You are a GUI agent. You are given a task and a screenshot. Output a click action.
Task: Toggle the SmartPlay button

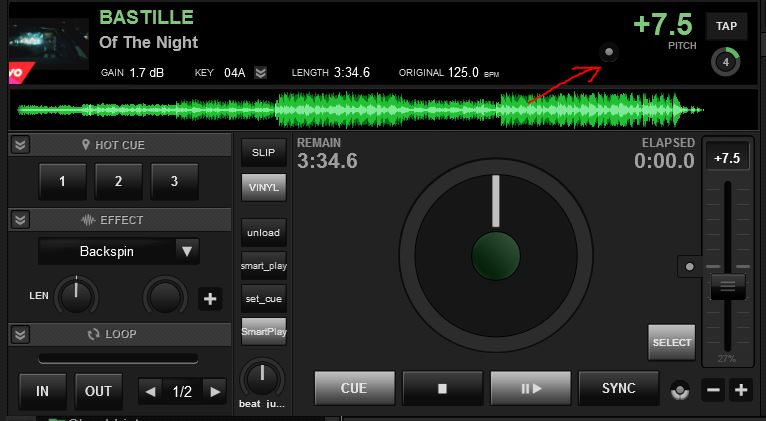[x=263, y=331]
